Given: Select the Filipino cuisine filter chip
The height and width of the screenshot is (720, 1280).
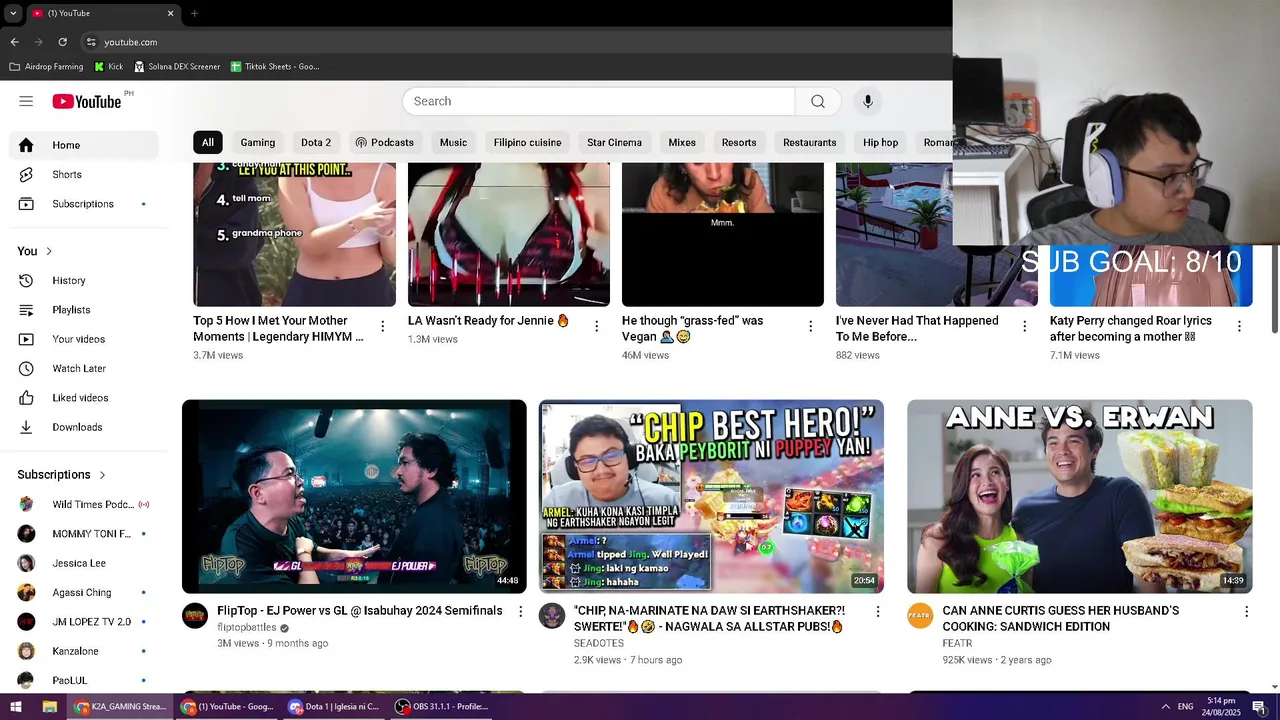Looking at the screenshot, I should pyautogui.click(x=527, y=142).
